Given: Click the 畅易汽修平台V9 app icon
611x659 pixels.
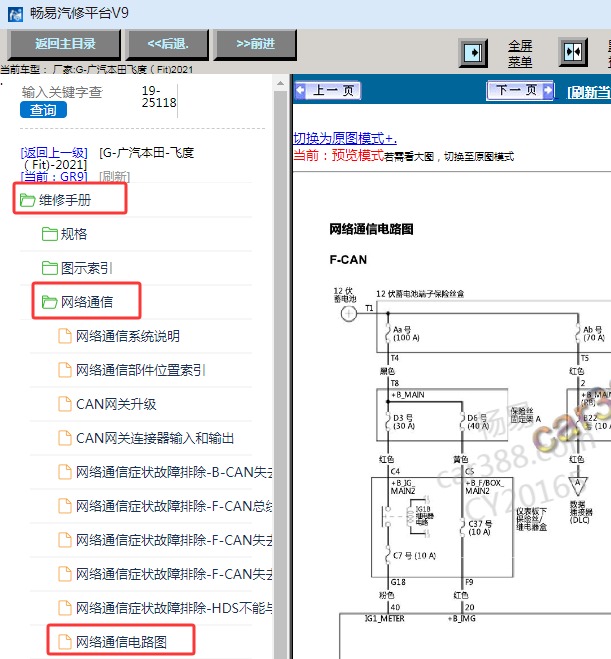Looking at the screenshot, I should [x=16, y=14].
